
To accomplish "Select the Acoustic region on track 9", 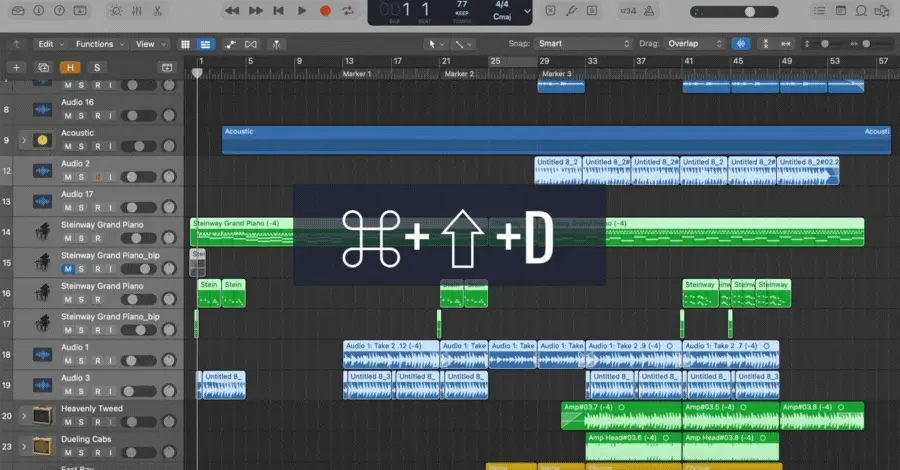I will pyautogui.click(x=556, y=139).
